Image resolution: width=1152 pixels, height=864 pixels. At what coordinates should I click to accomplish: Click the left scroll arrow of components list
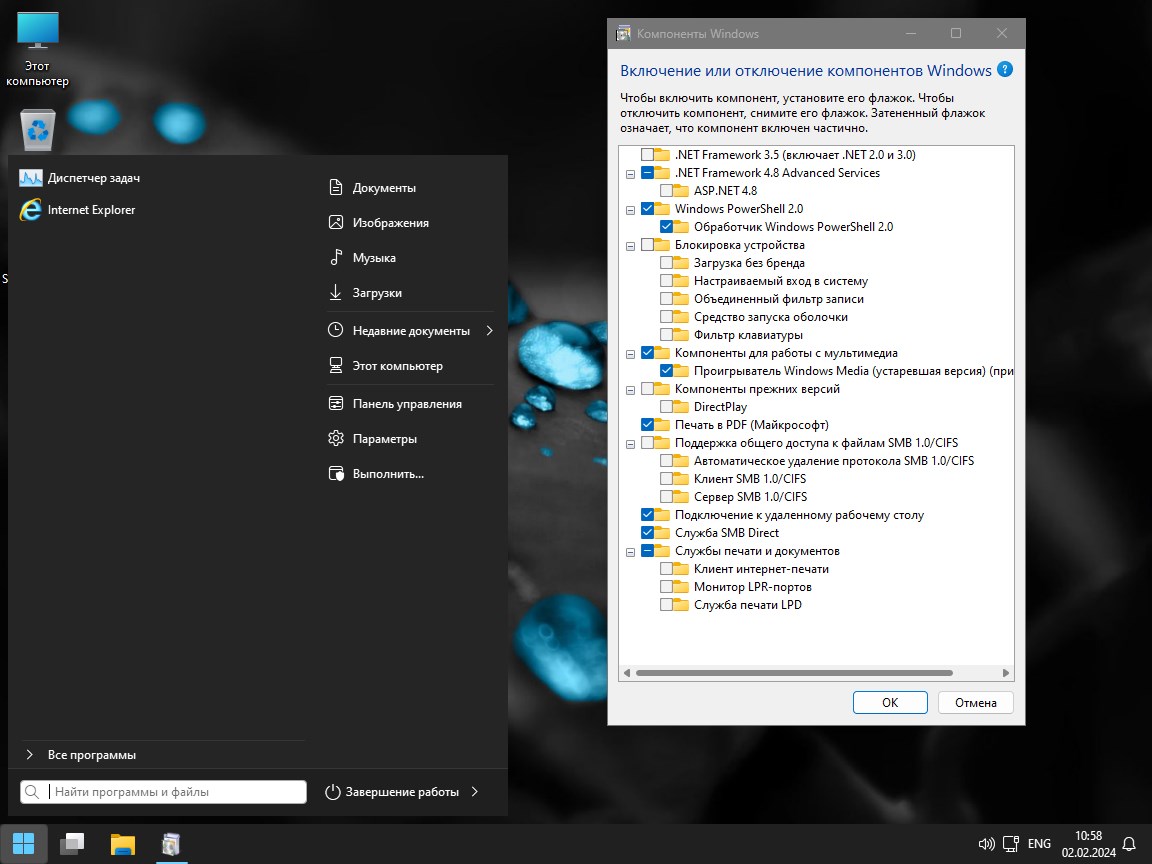[627, 673]
